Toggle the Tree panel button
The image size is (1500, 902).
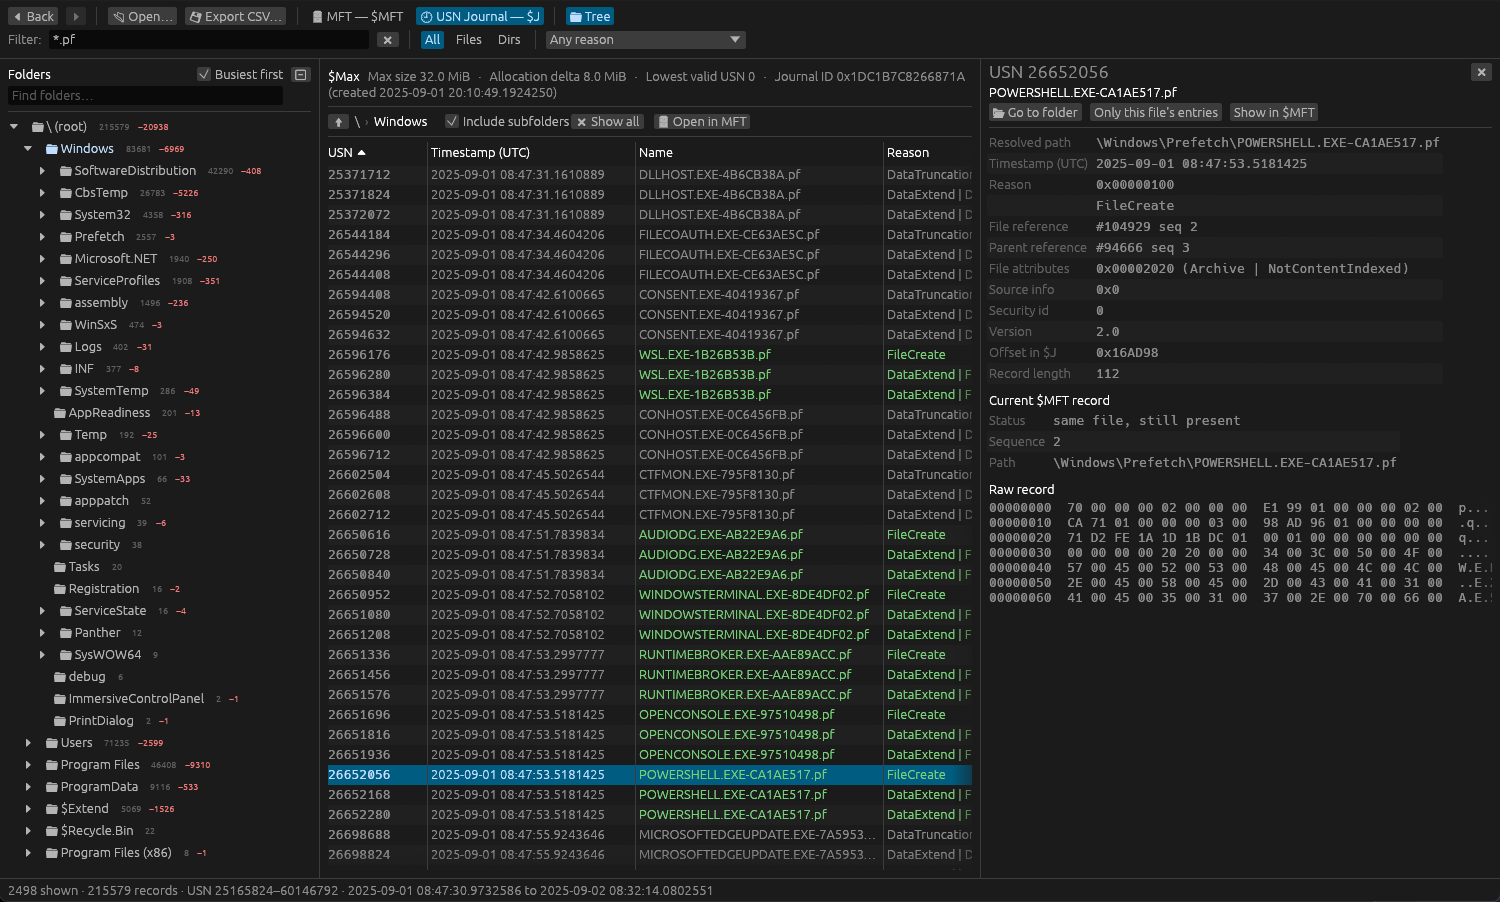pyautogui.click(x=590, y=16)
